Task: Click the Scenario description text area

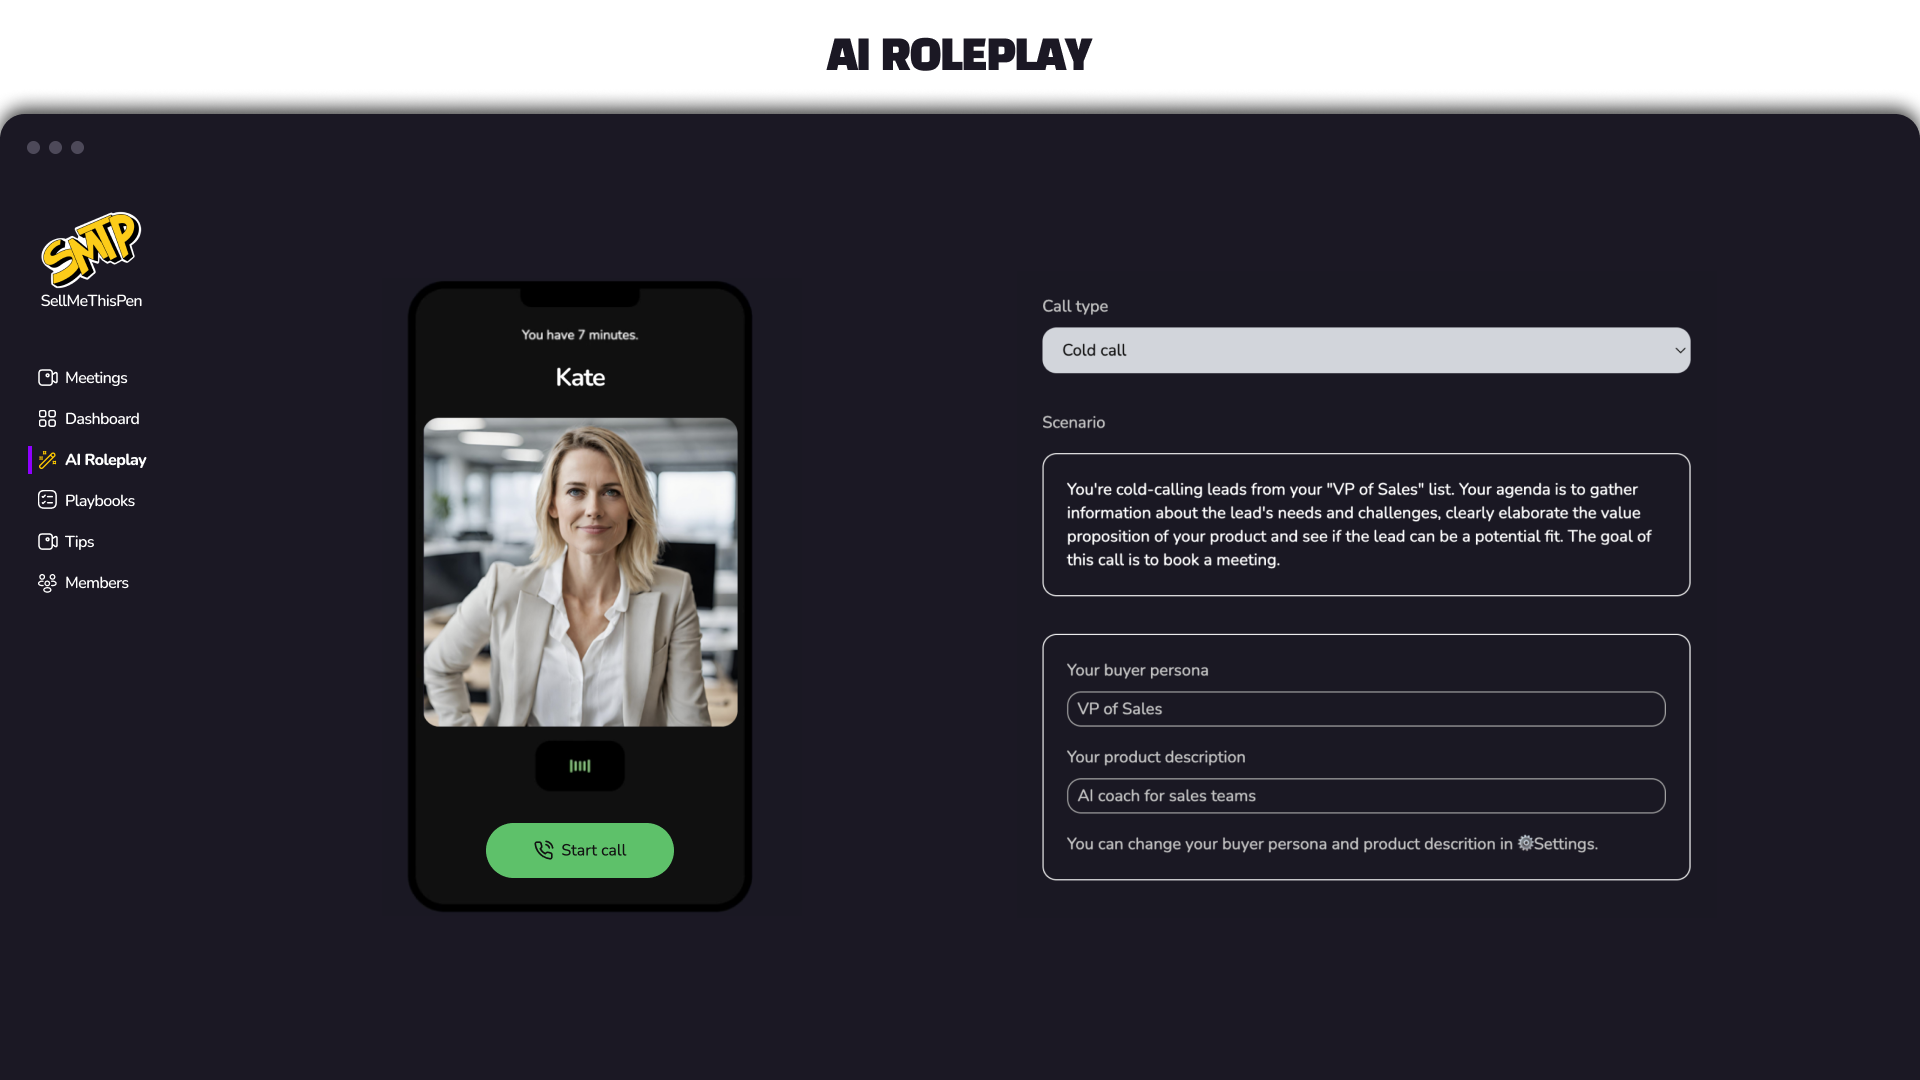Action: 1366,525
